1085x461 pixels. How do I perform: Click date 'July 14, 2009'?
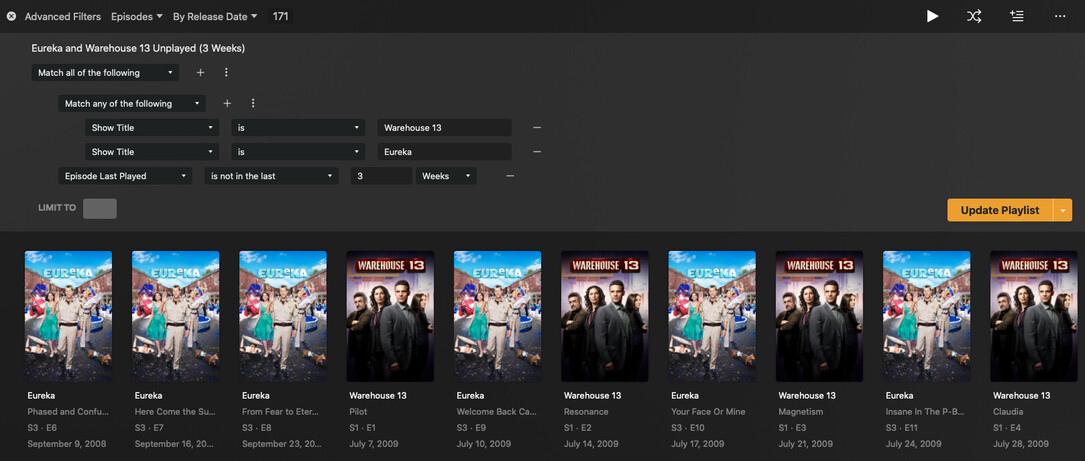tap(591, 444)
